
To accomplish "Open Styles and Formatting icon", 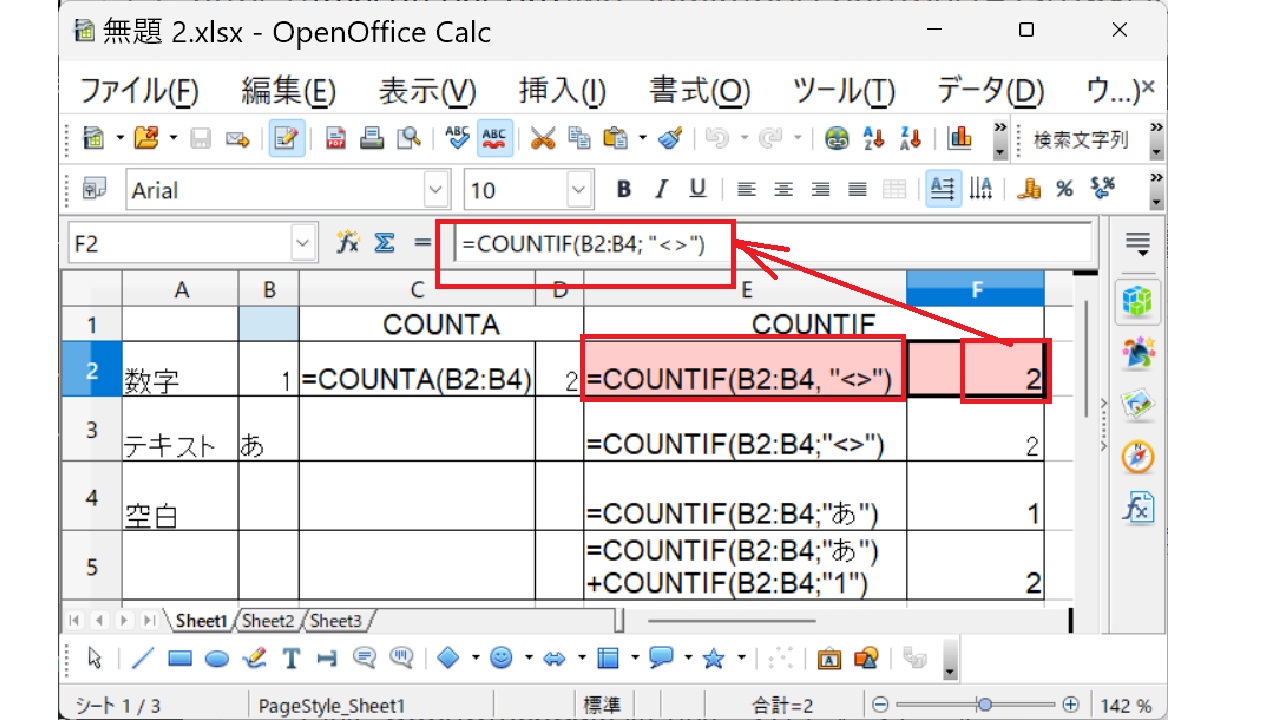I will (x=95, y=189).
